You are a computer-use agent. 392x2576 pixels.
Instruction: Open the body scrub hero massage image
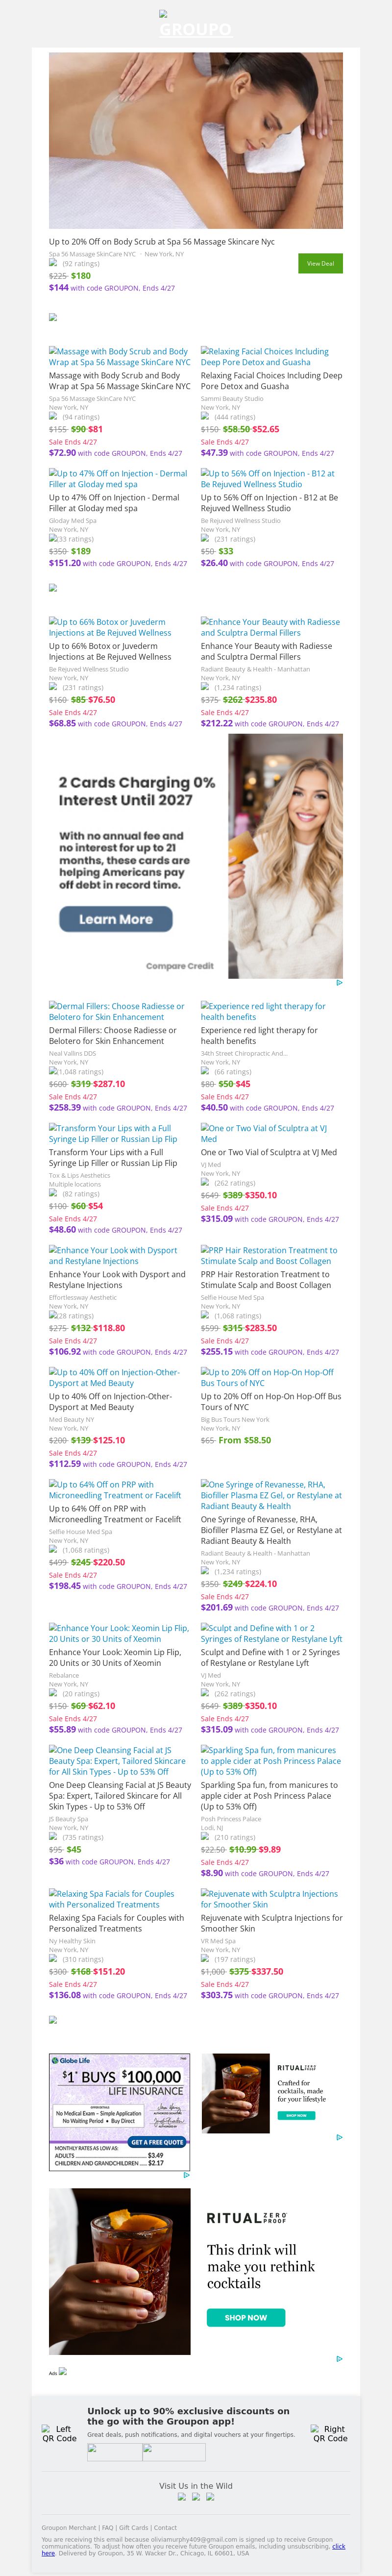tap(196, 141)
